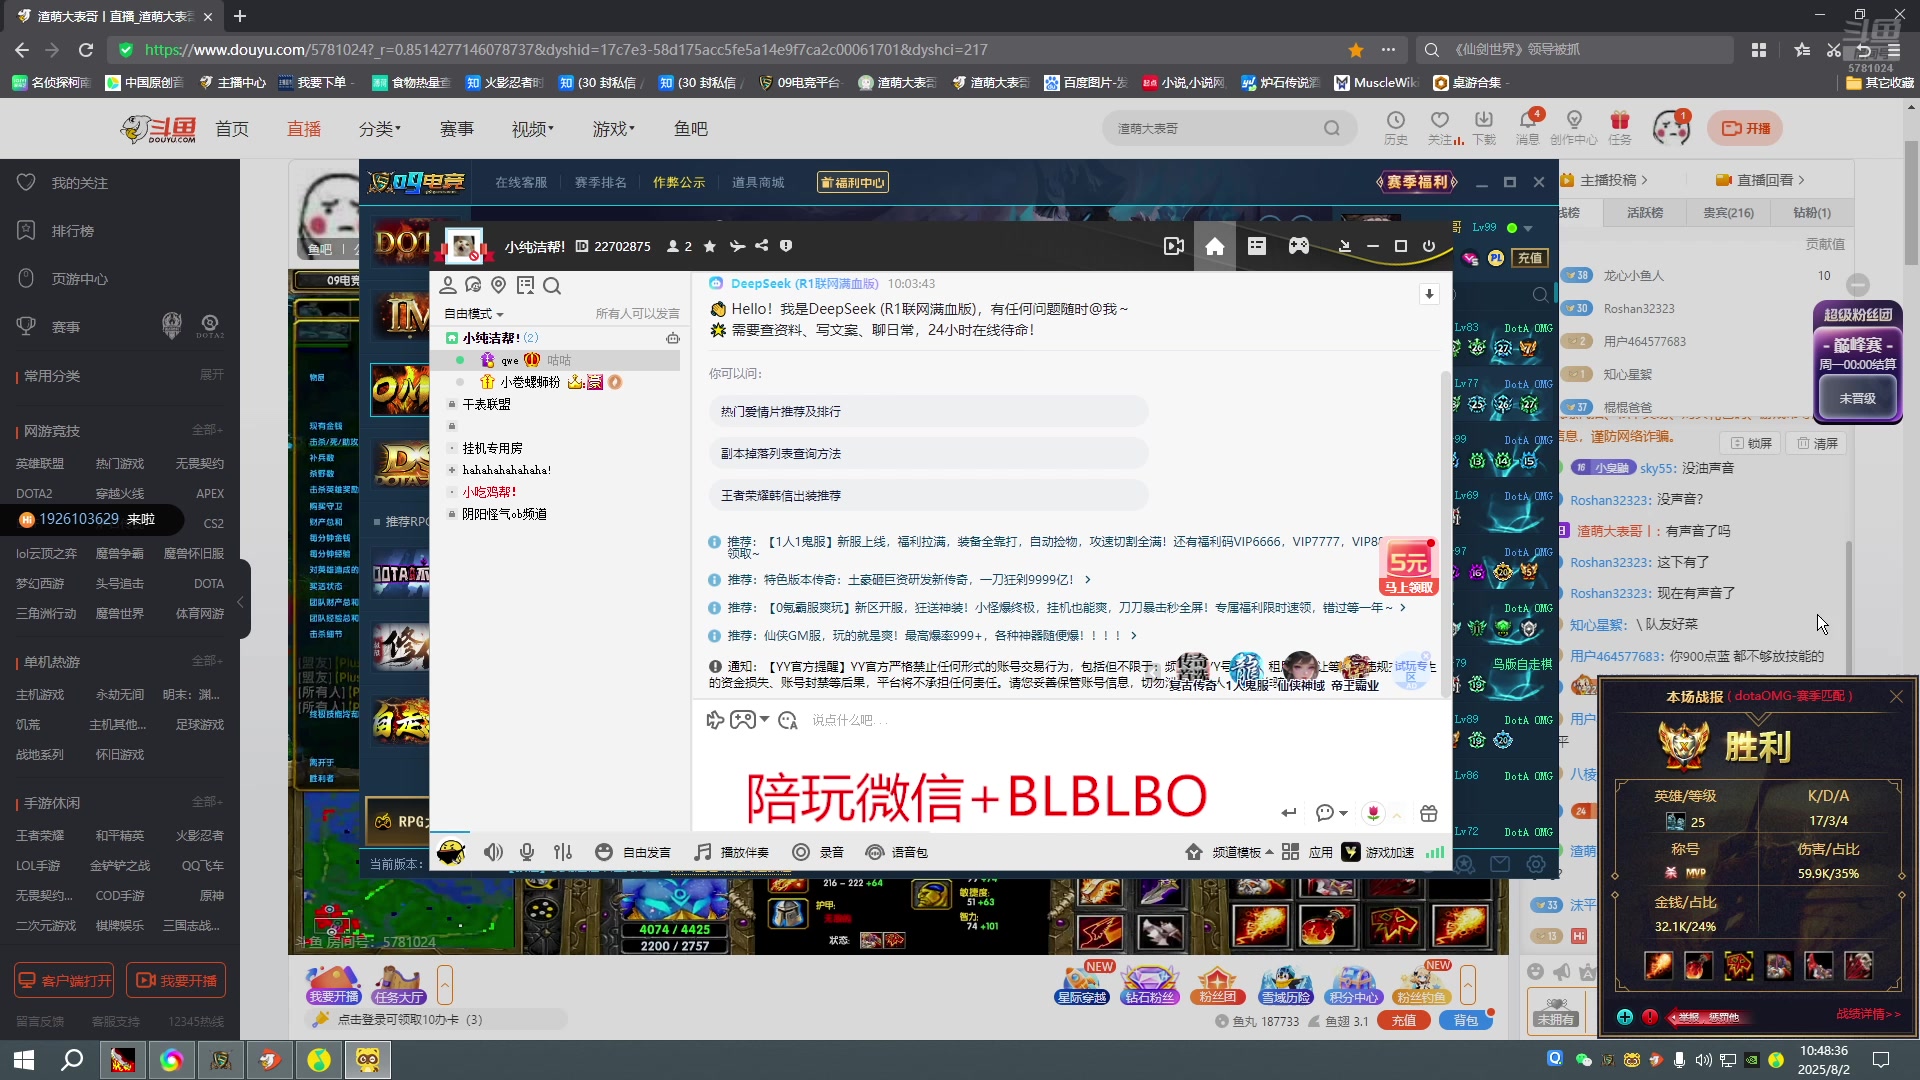
Task: Favorite the YY channel with star icon
Action: click(709, 246)
